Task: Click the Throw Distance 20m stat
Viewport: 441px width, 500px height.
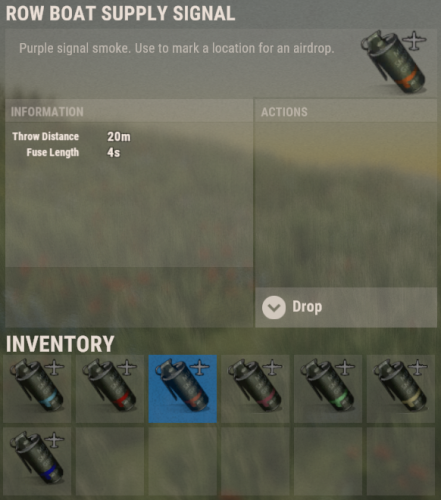Action: (x=71, y=136)
